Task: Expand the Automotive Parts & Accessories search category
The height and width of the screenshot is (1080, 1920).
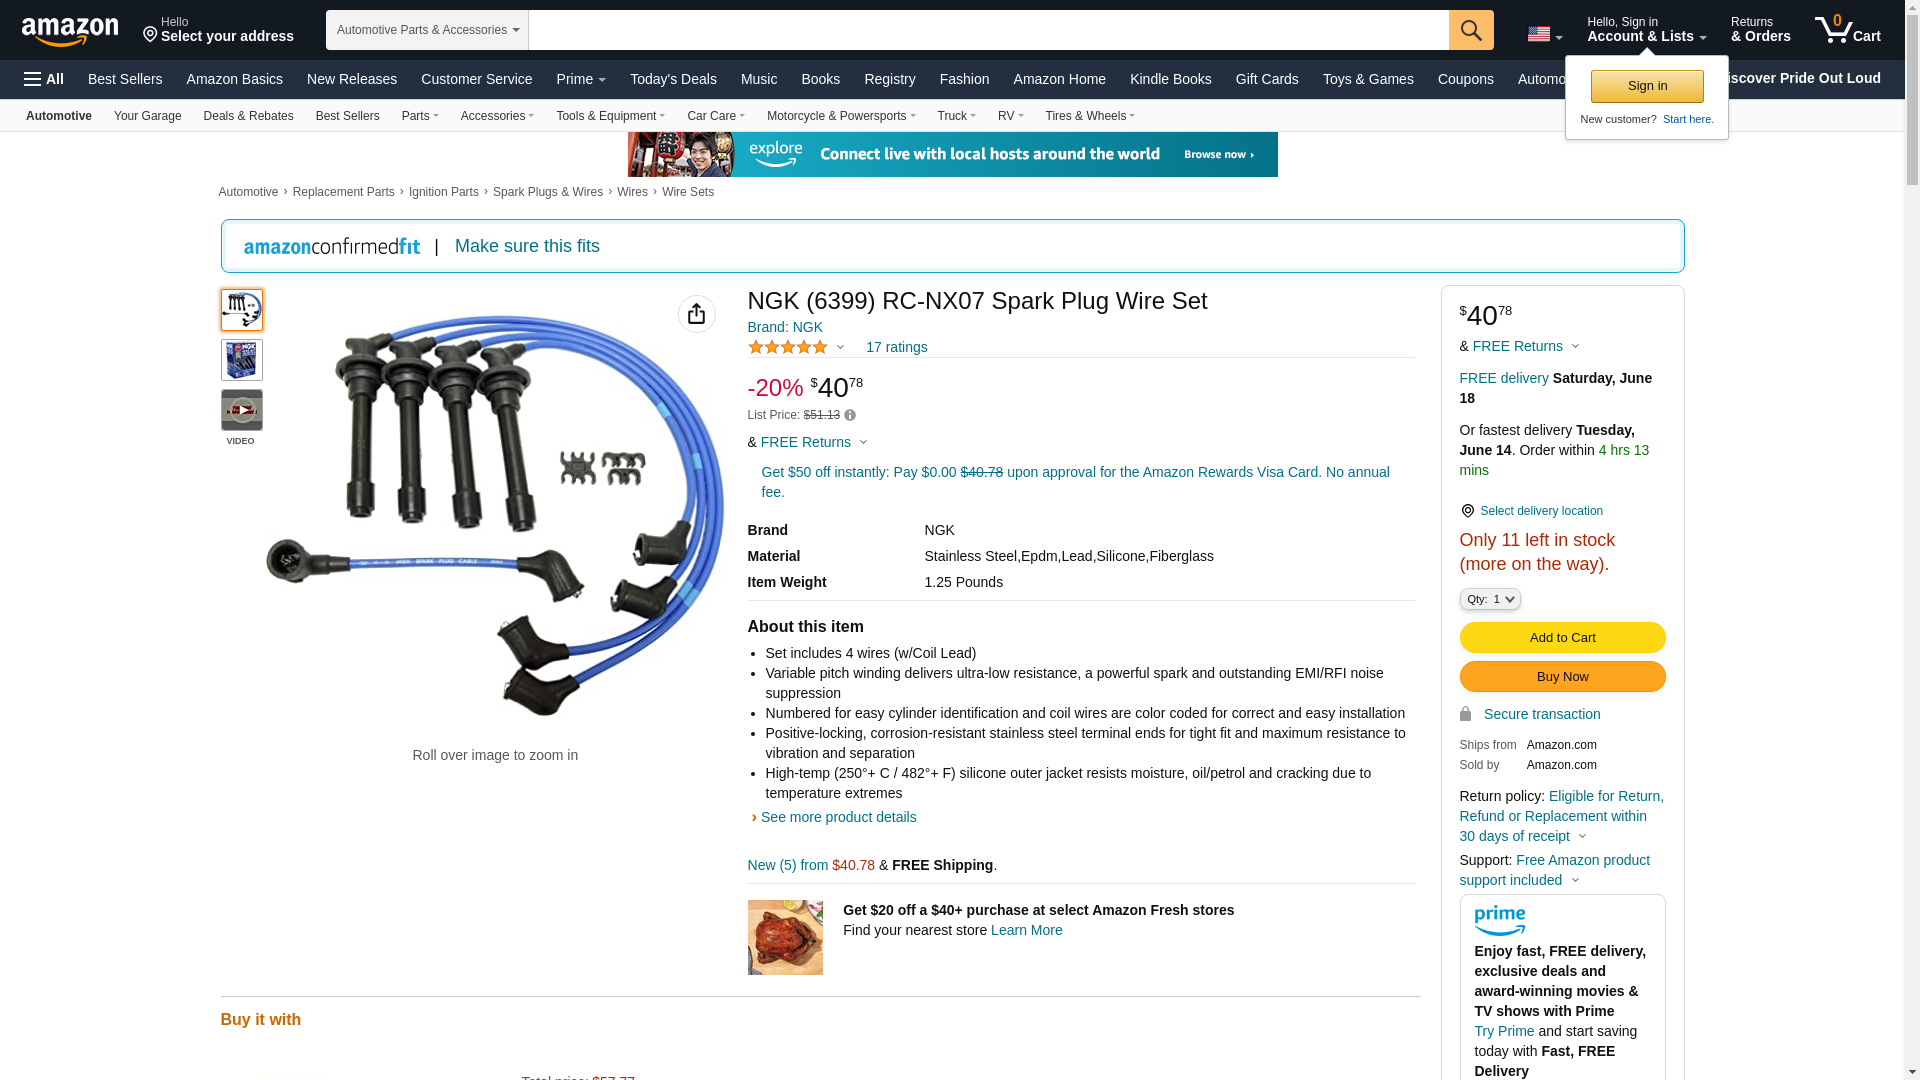Action: 427,30
